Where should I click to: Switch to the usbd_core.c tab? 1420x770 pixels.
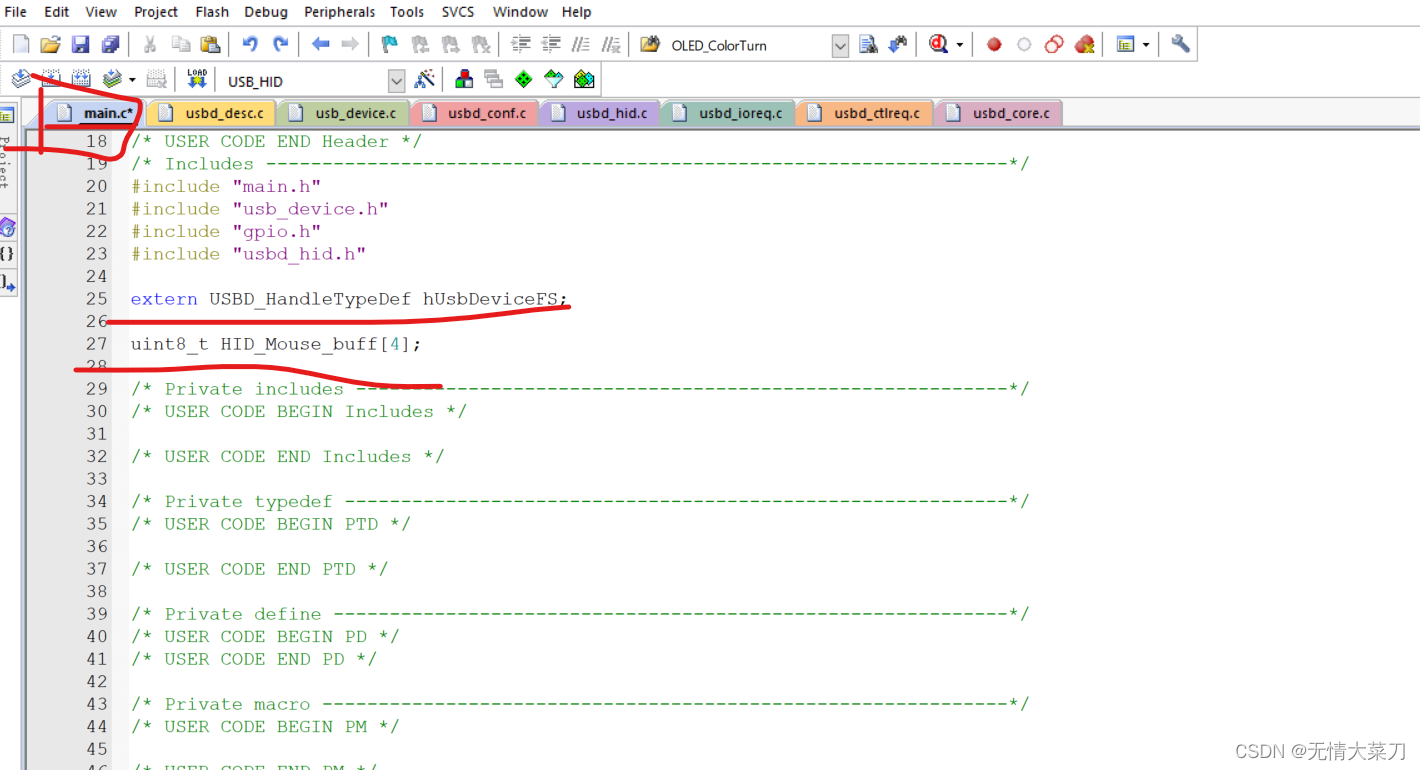coord(999,113)
